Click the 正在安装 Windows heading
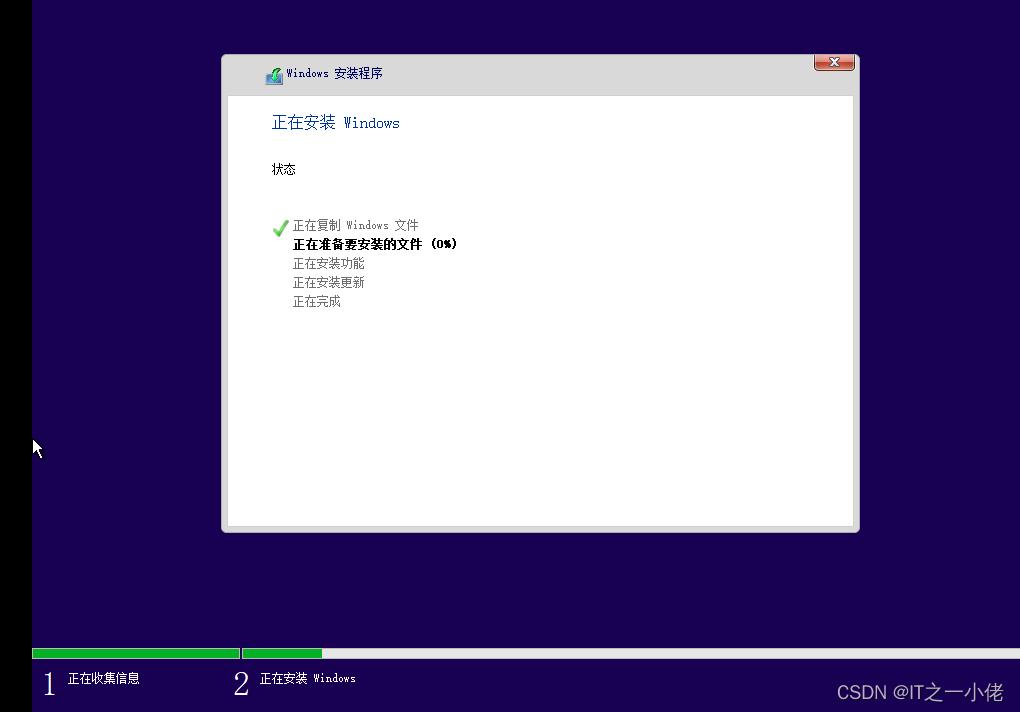This screenshot has height=712, width=1020. point(336,123)
